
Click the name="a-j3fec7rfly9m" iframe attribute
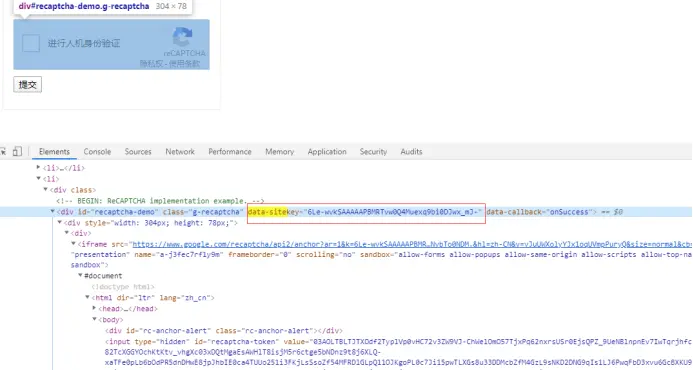pos(179,255)
